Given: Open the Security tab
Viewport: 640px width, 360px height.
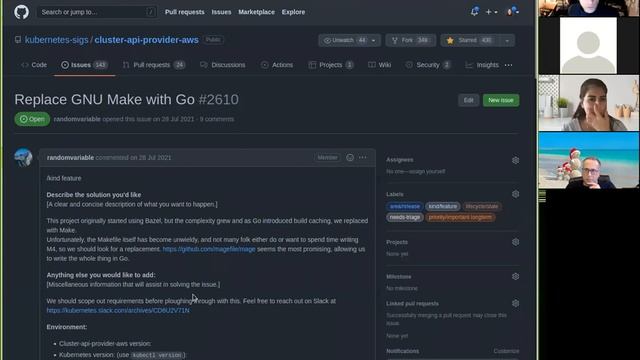Looking at the screenshot, I should pos(428,65).
